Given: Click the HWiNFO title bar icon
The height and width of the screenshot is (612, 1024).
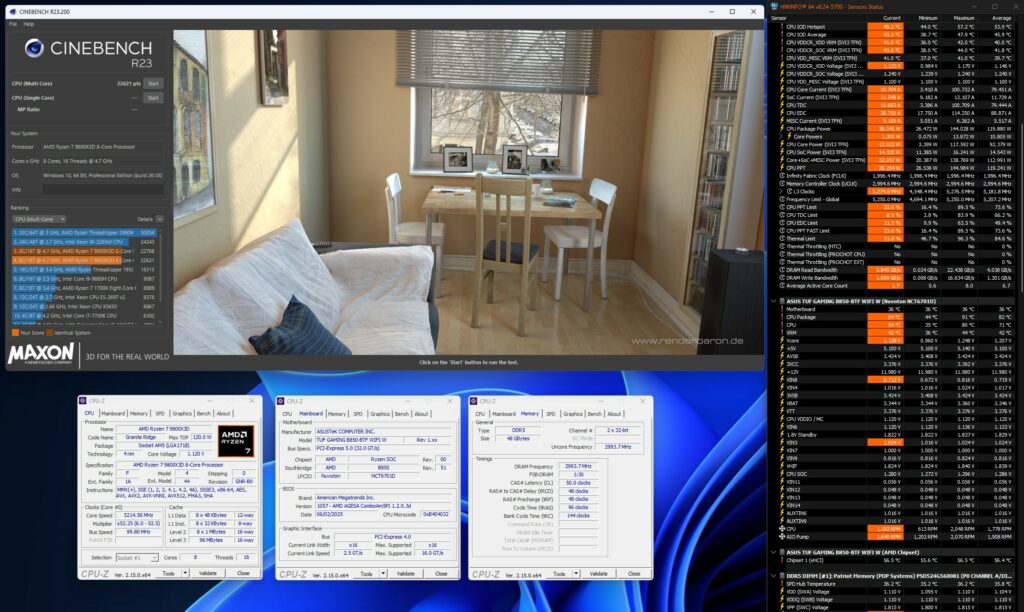Looking at the screenshot, I should pyautogui.click(x=775, y=7).
